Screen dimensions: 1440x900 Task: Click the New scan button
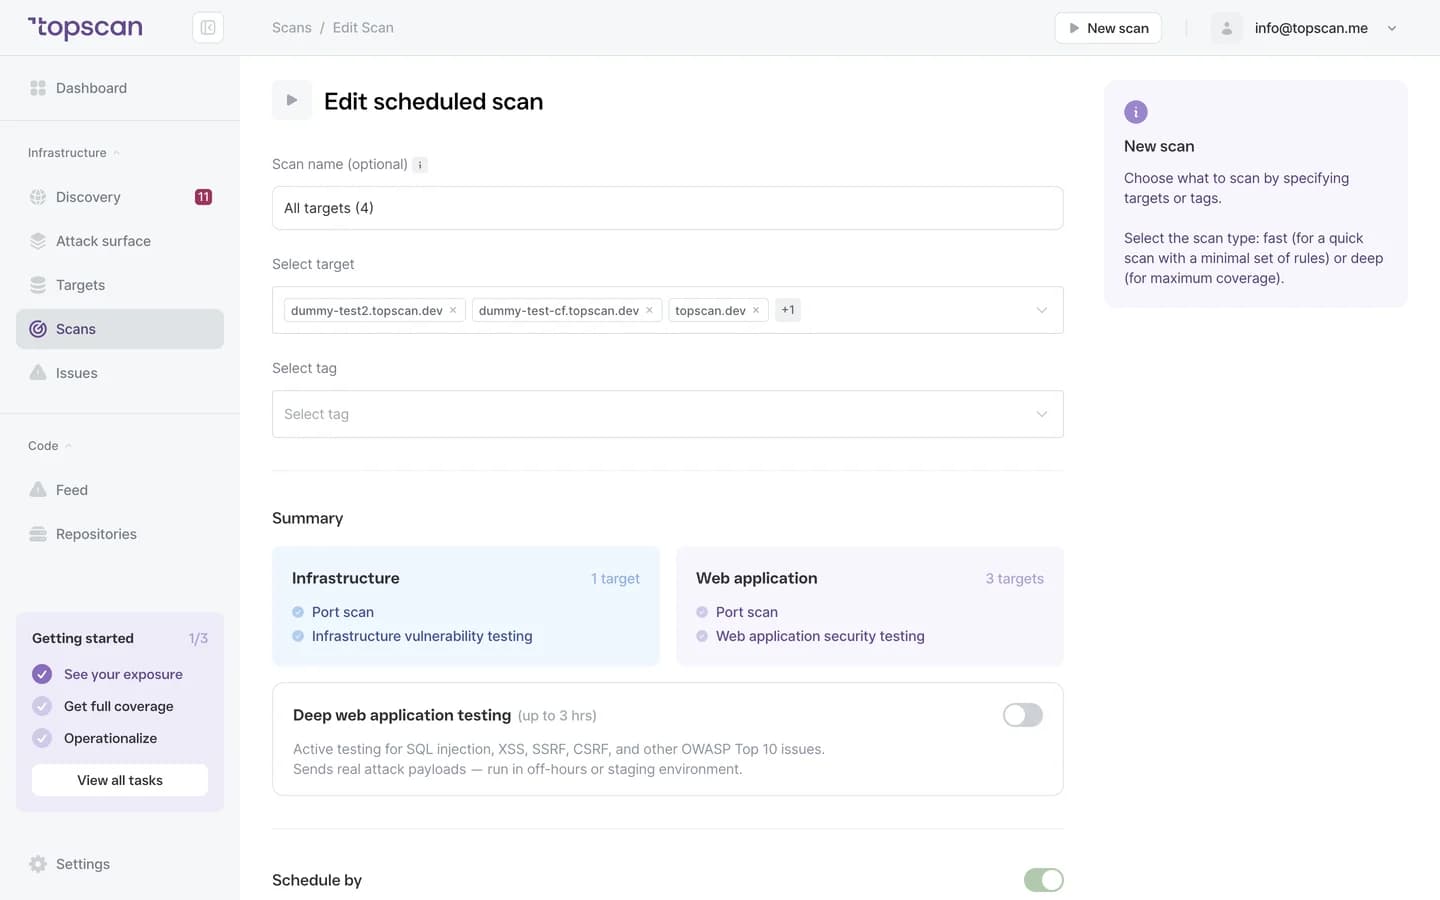(x=1108, y=28)
